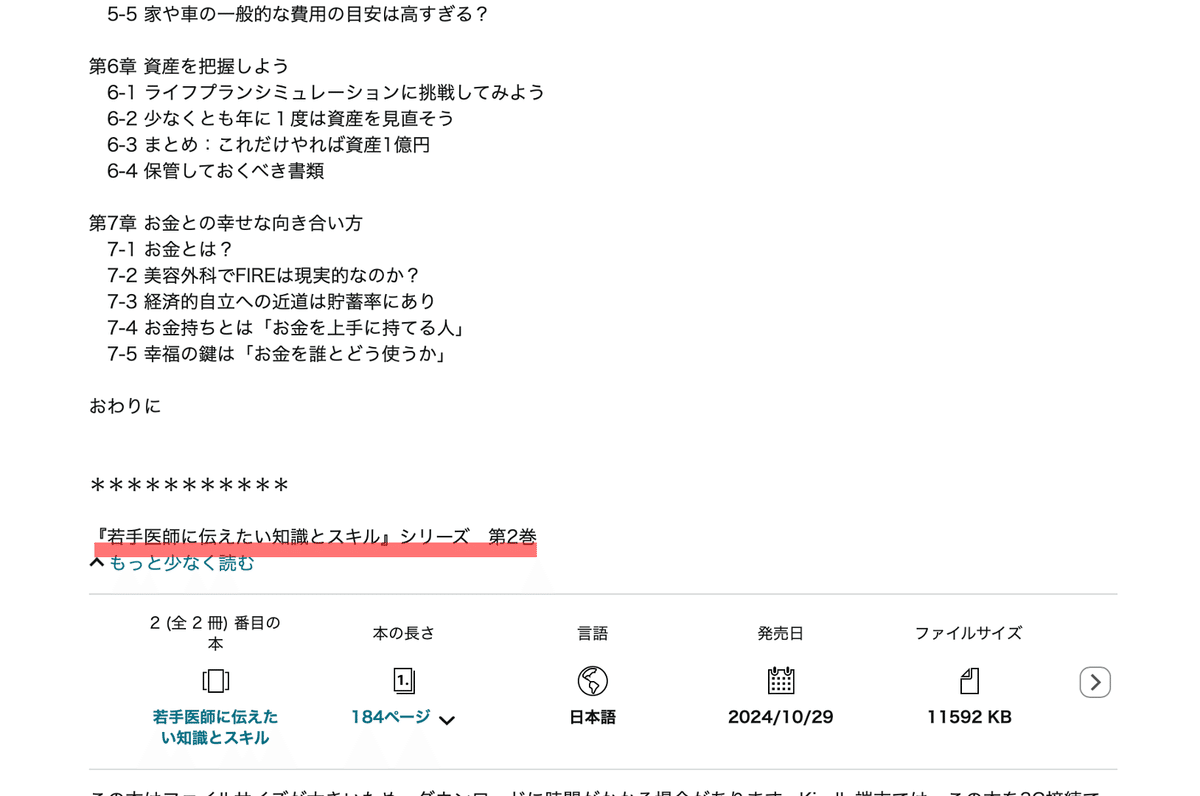This screenshot has height=796, width=1200.
Task: Select text 7-2 美容外科でFIREは現実的なのか?
Action: (x=264, y=275)
